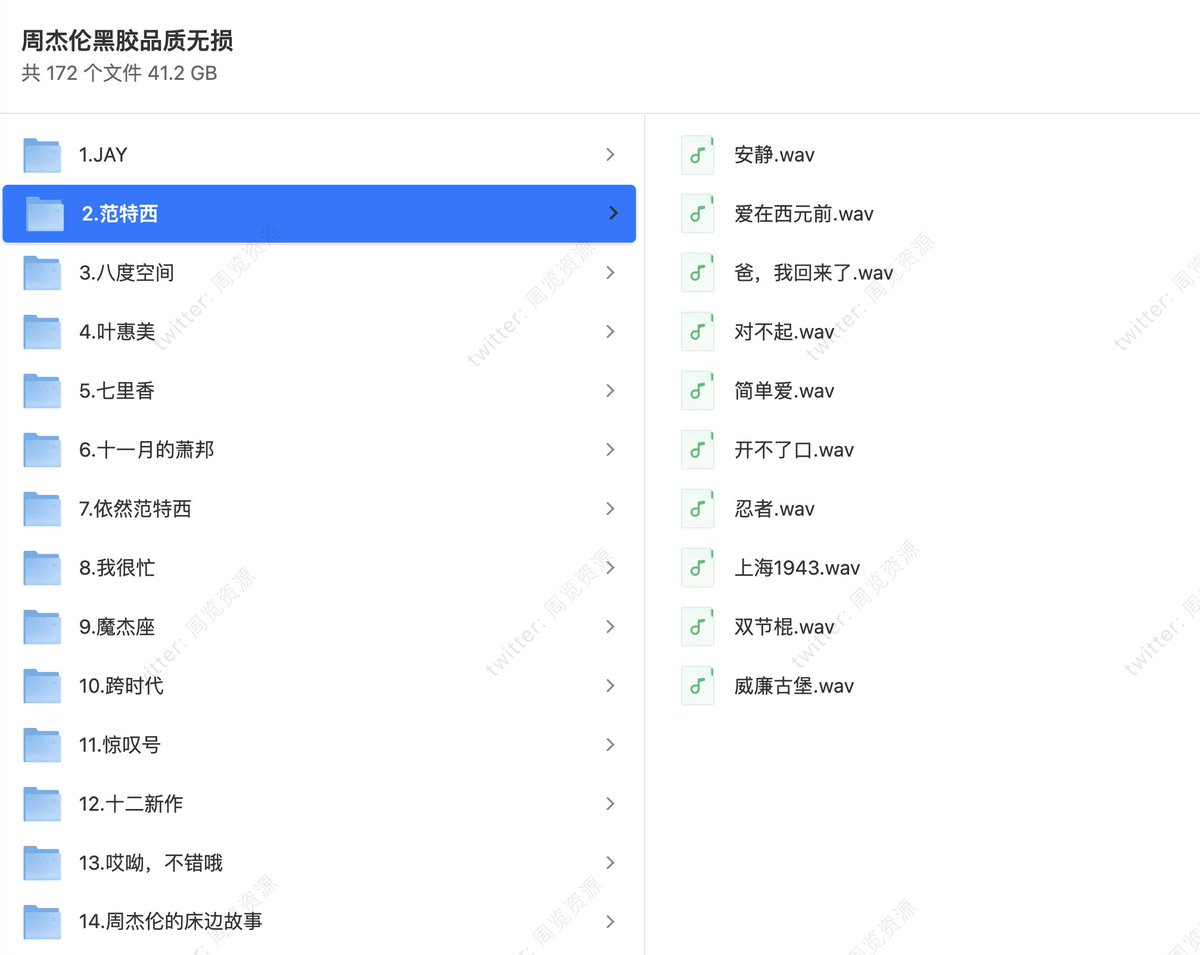The height and width of the screenshot is (955, 1200).
Task: Select the file name 安静.wav
Action: [774, 155]
